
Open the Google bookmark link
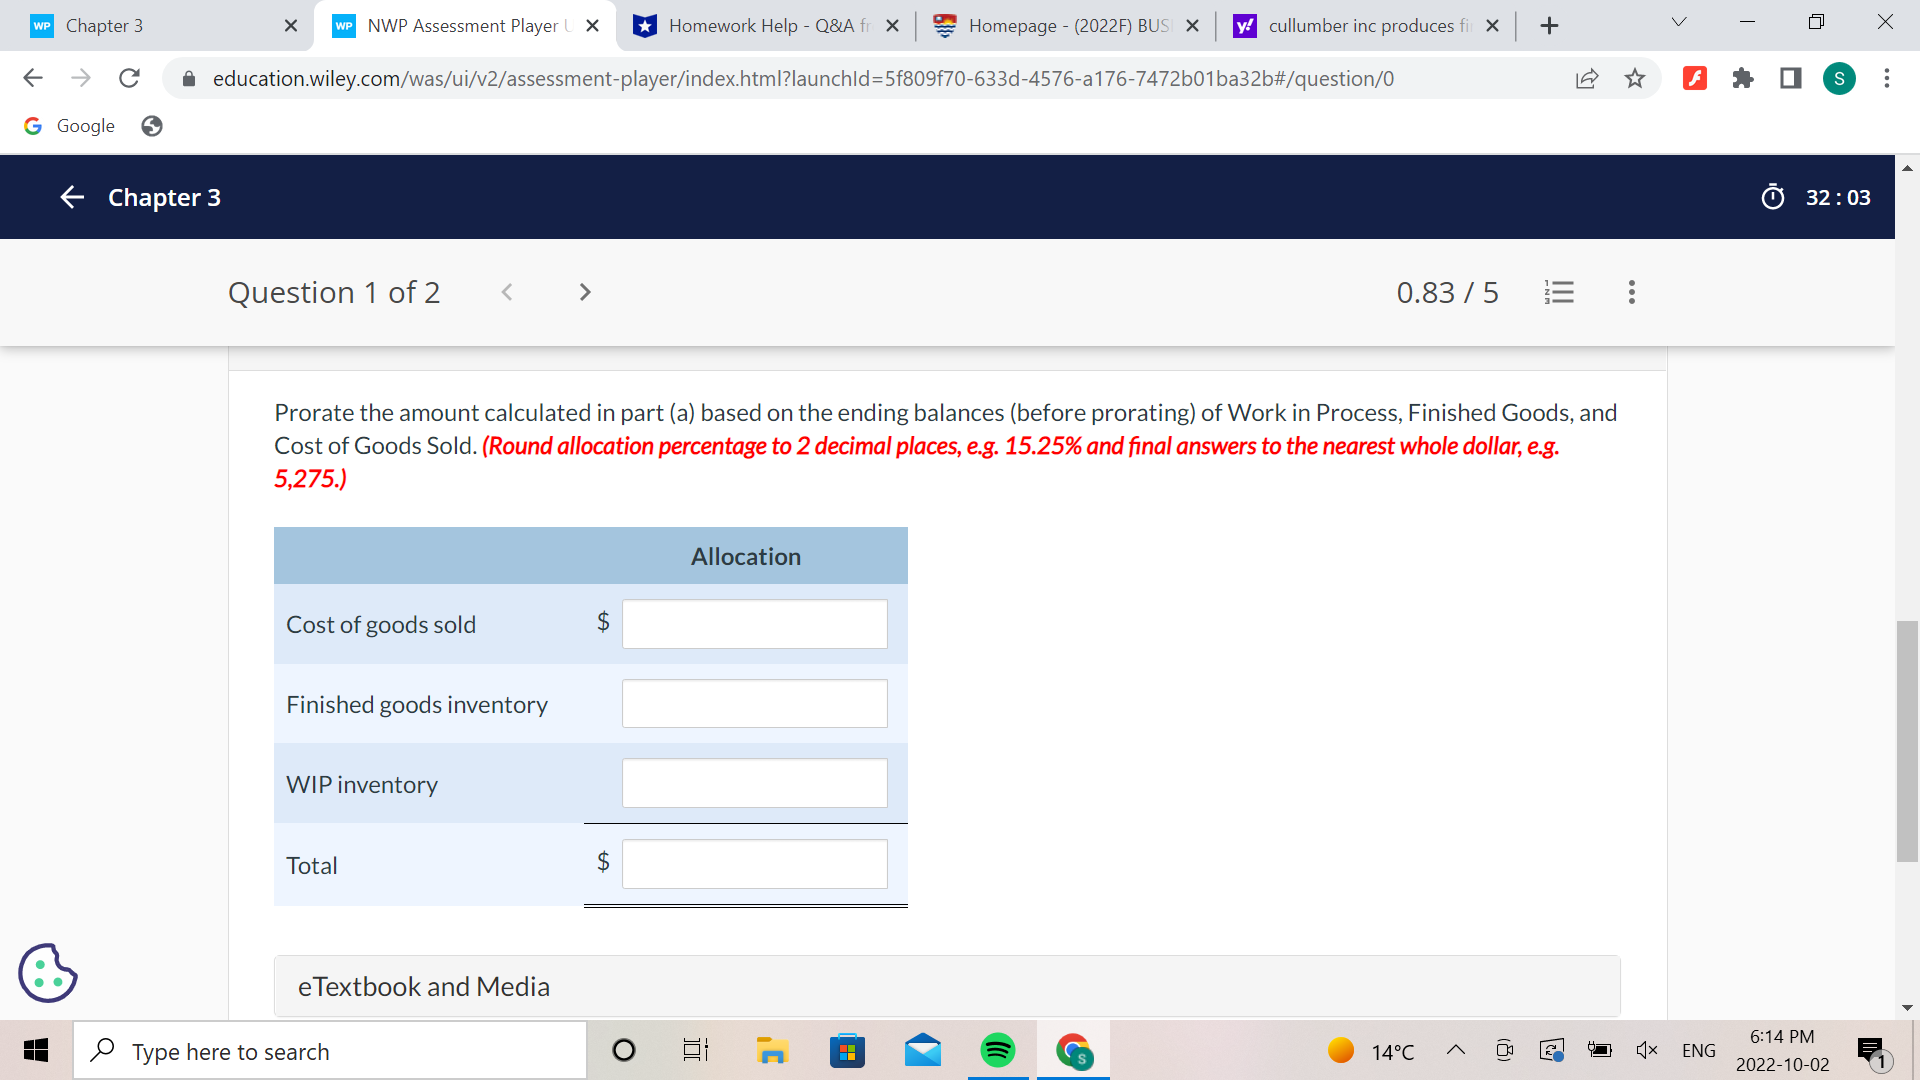point(70,126)
